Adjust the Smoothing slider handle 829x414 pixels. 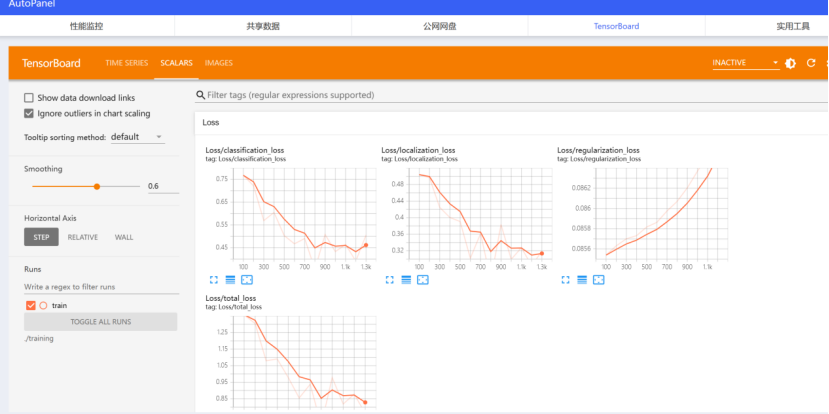pyautogui.click(x=97, y=186)
